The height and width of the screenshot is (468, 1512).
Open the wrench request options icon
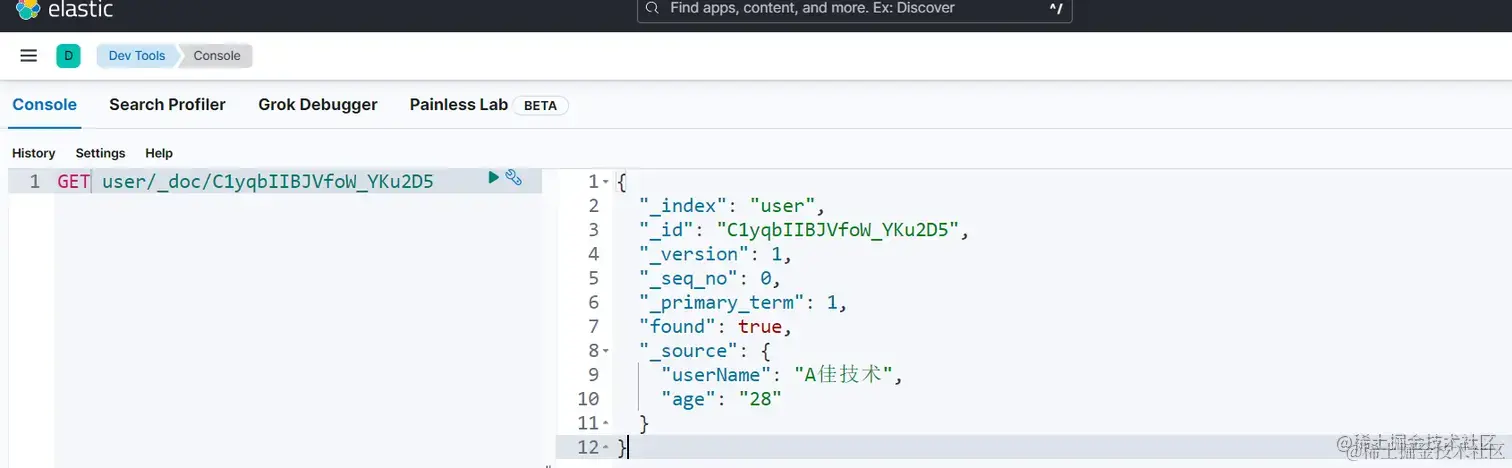[514, 177]
